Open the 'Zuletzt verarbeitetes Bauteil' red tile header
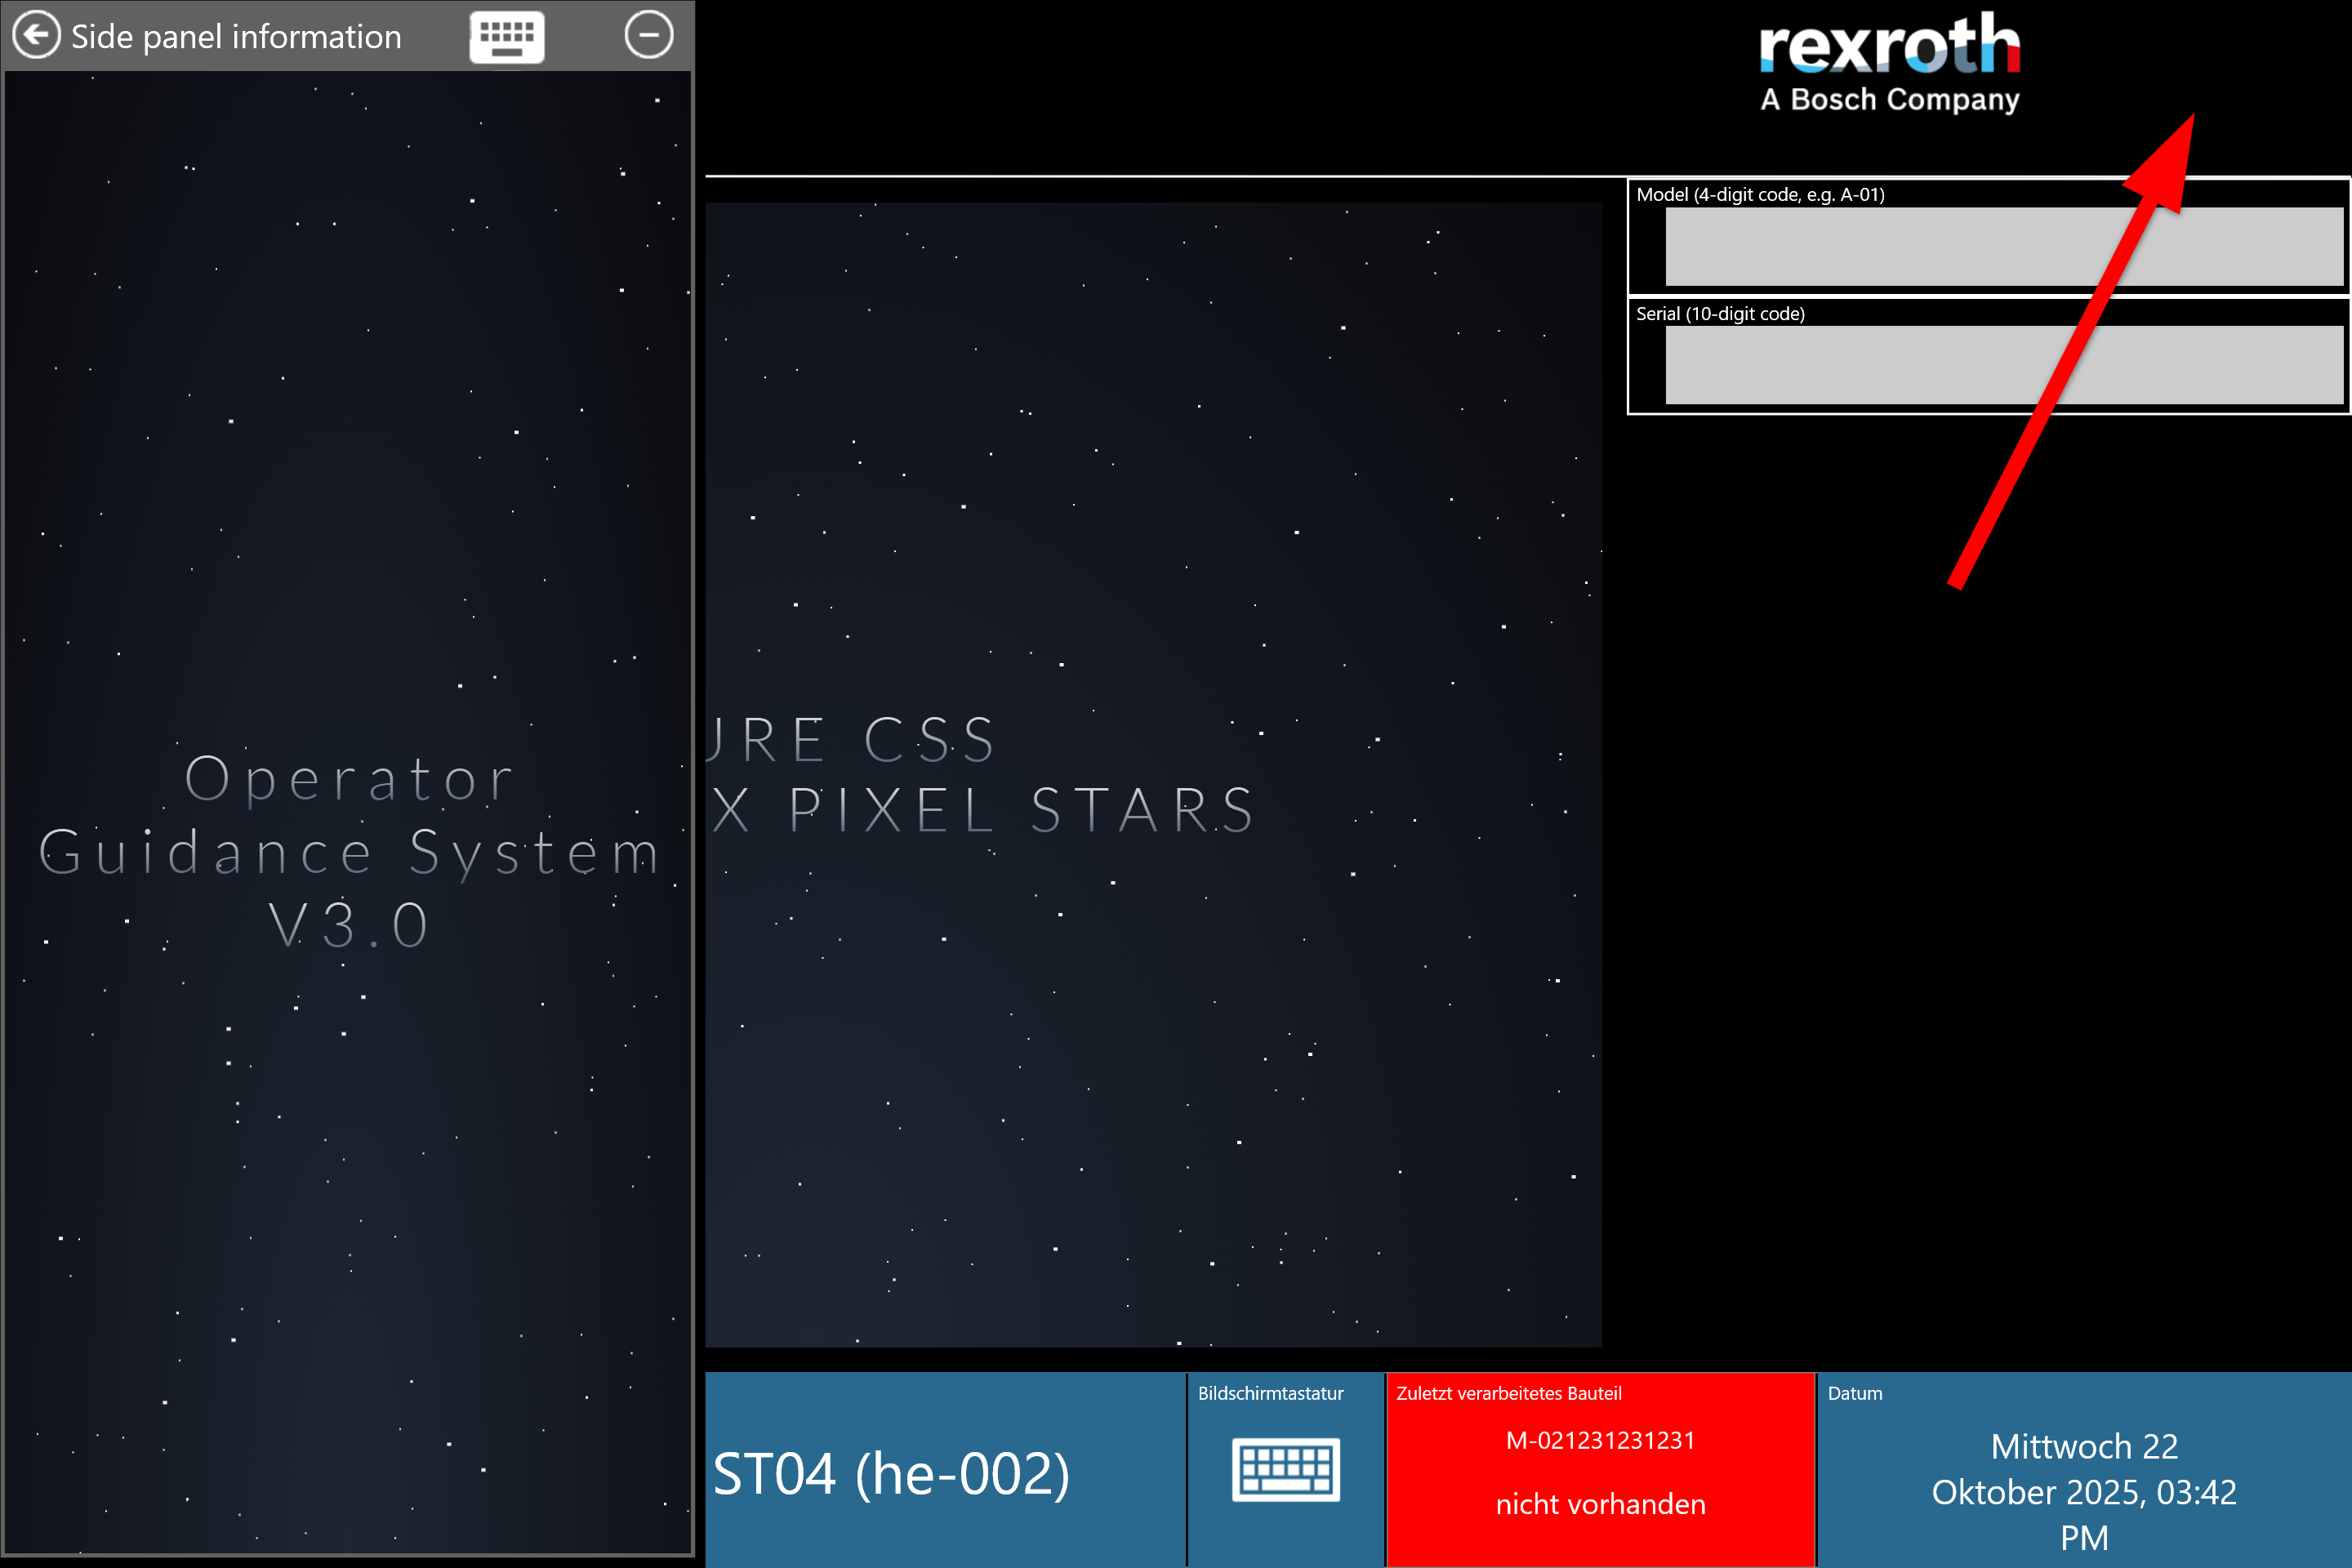The image size is (2352, 1568). coord(1508,1393)
